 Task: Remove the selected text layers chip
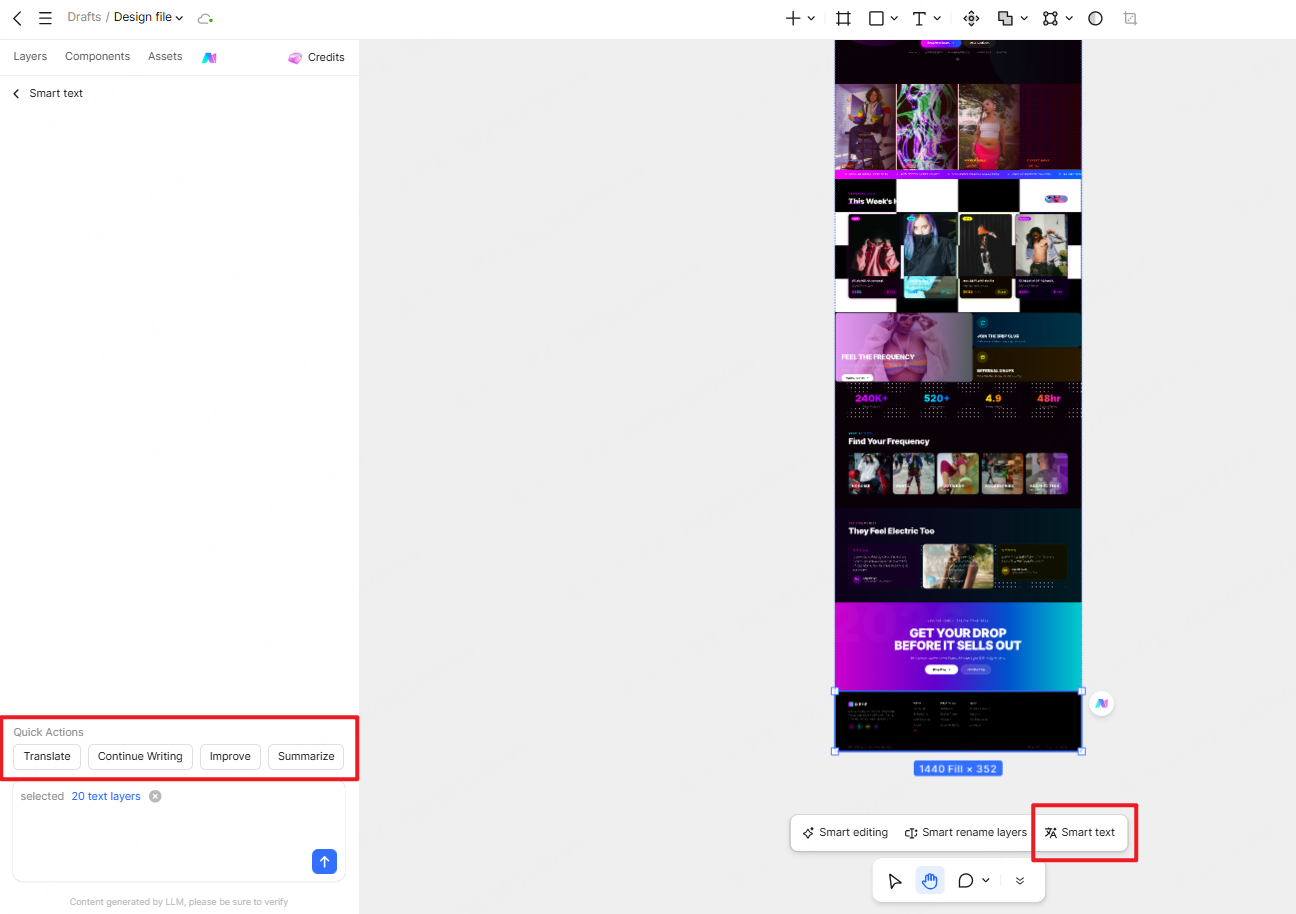click(x=155, y=797)
